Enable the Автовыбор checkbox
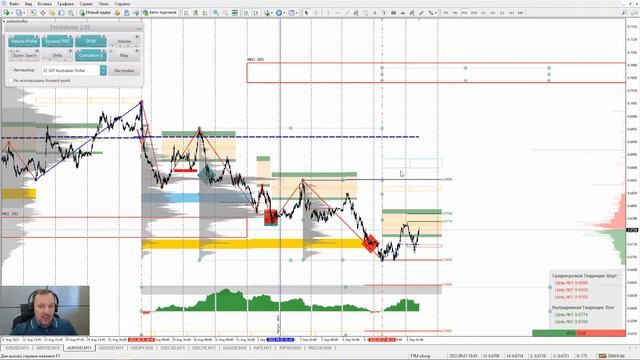 [x=11, y=70]
